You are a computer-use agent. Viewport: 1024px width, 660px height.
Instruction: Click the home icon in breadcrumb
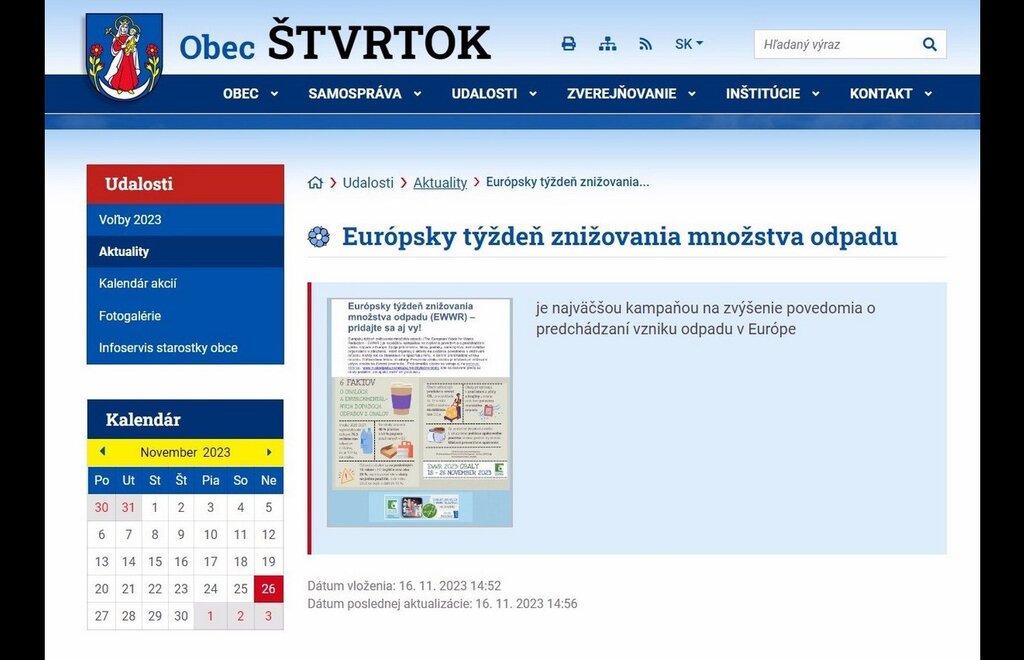[316, 183]
